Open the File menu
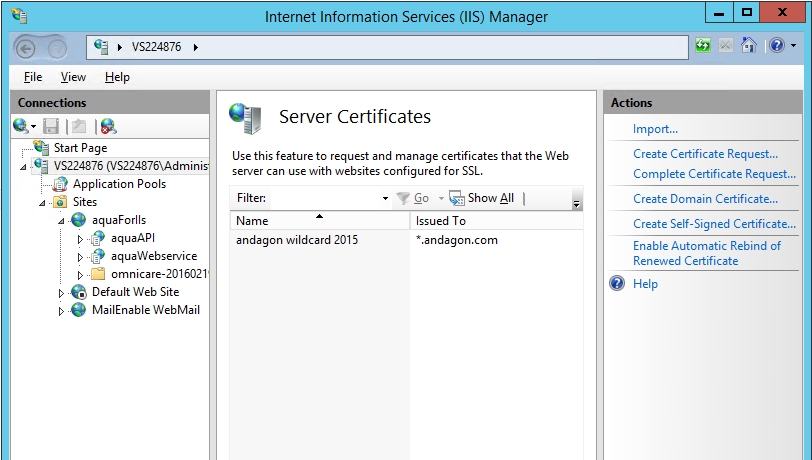Viewport: 812px width, 460px height. [x=33, y=77]
